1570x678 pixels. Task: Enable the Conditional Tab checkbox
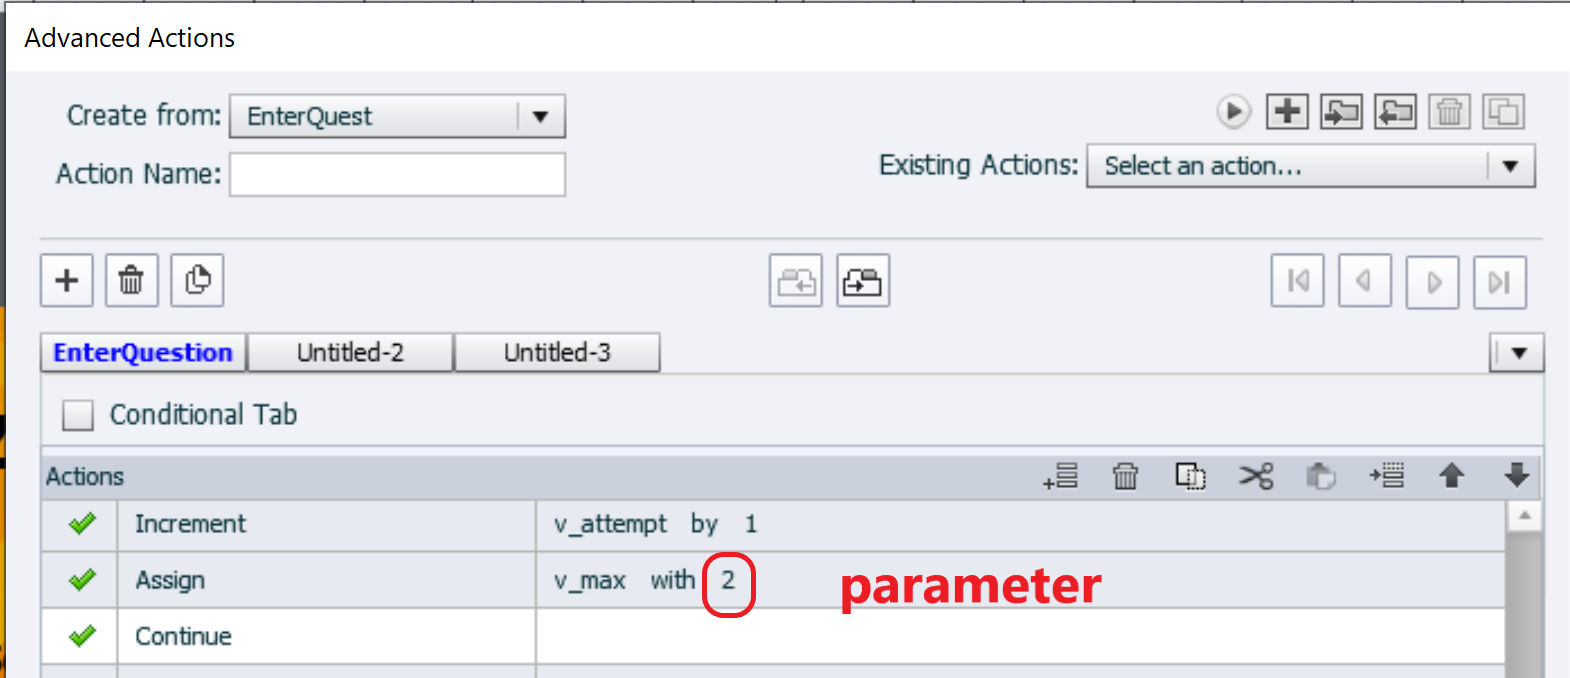point(78,415)
